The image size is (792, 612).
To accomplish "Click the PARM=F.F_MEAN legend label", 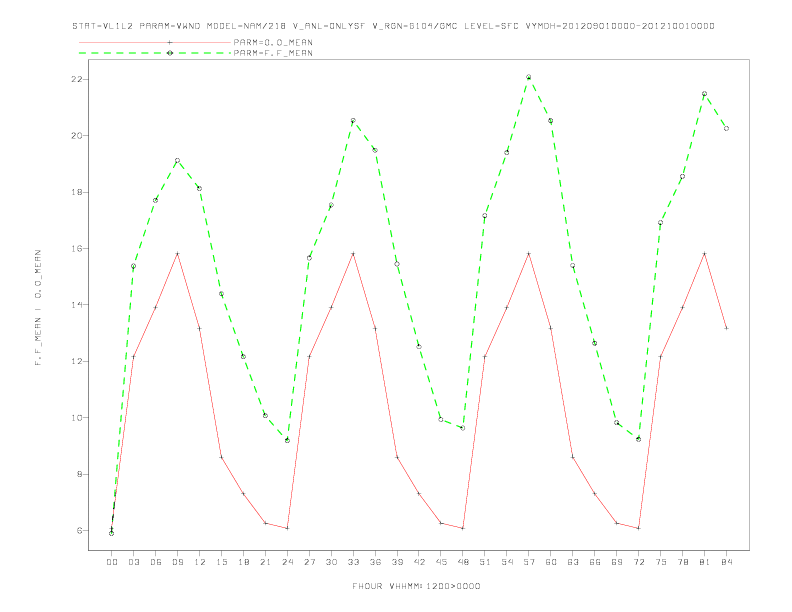I will pyautogui.click(x=273, y=53).
